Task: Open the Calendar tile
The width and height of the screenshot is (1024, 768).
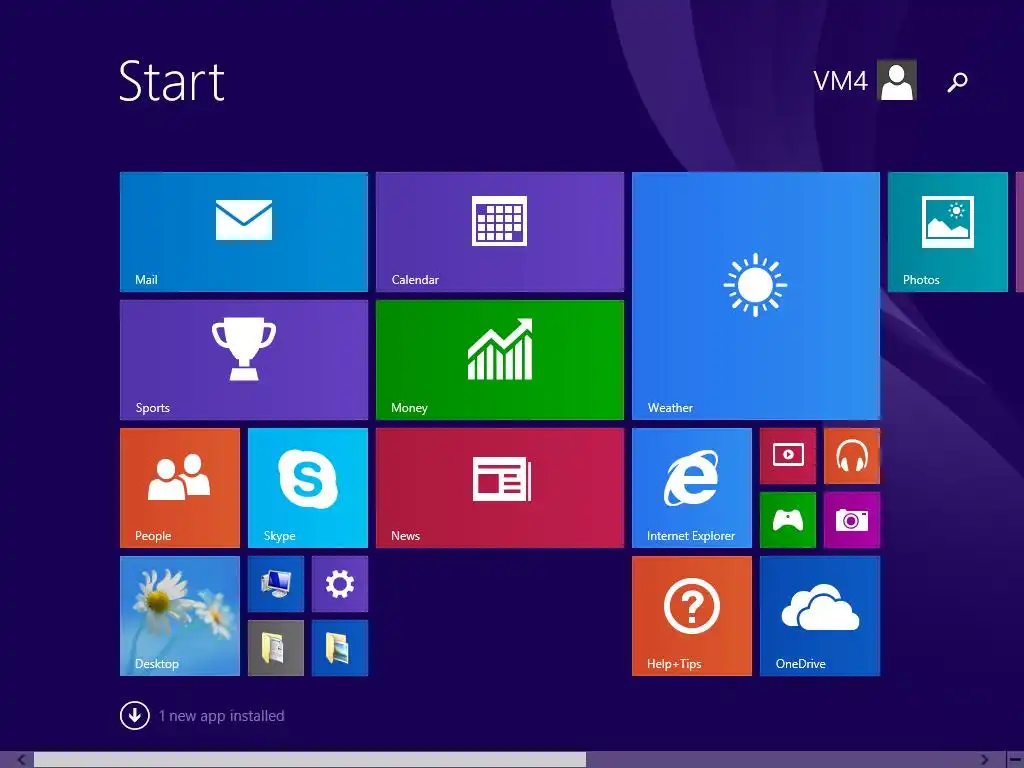Action: point(500,232)
